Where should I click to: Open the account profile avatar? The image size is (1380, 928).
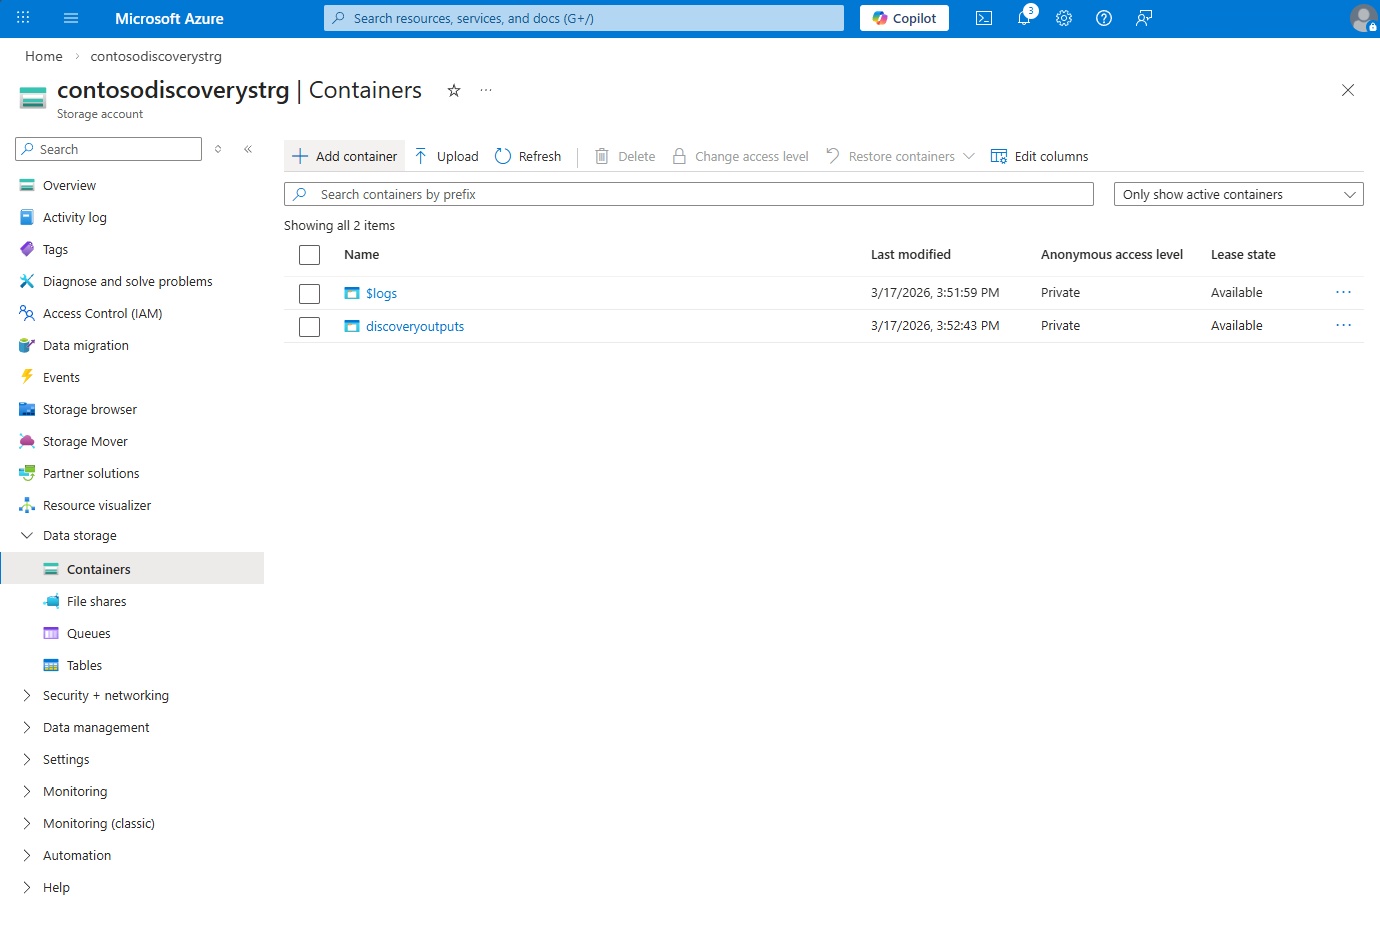point(1362,18)
